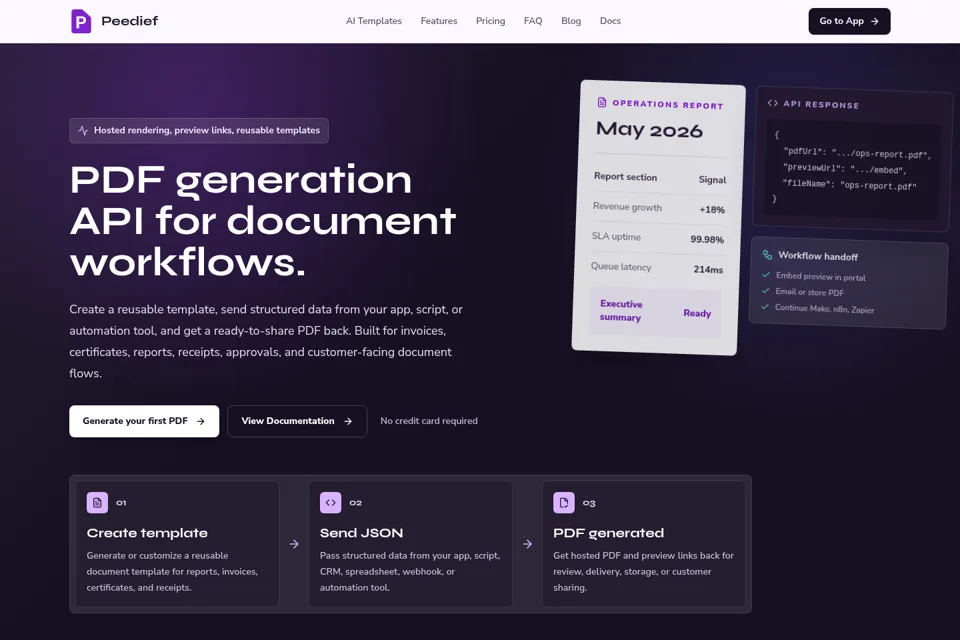Open the Features nav link
Image resolution: width=960 pixels, height=640 pixels.
(x=438, y=21)
